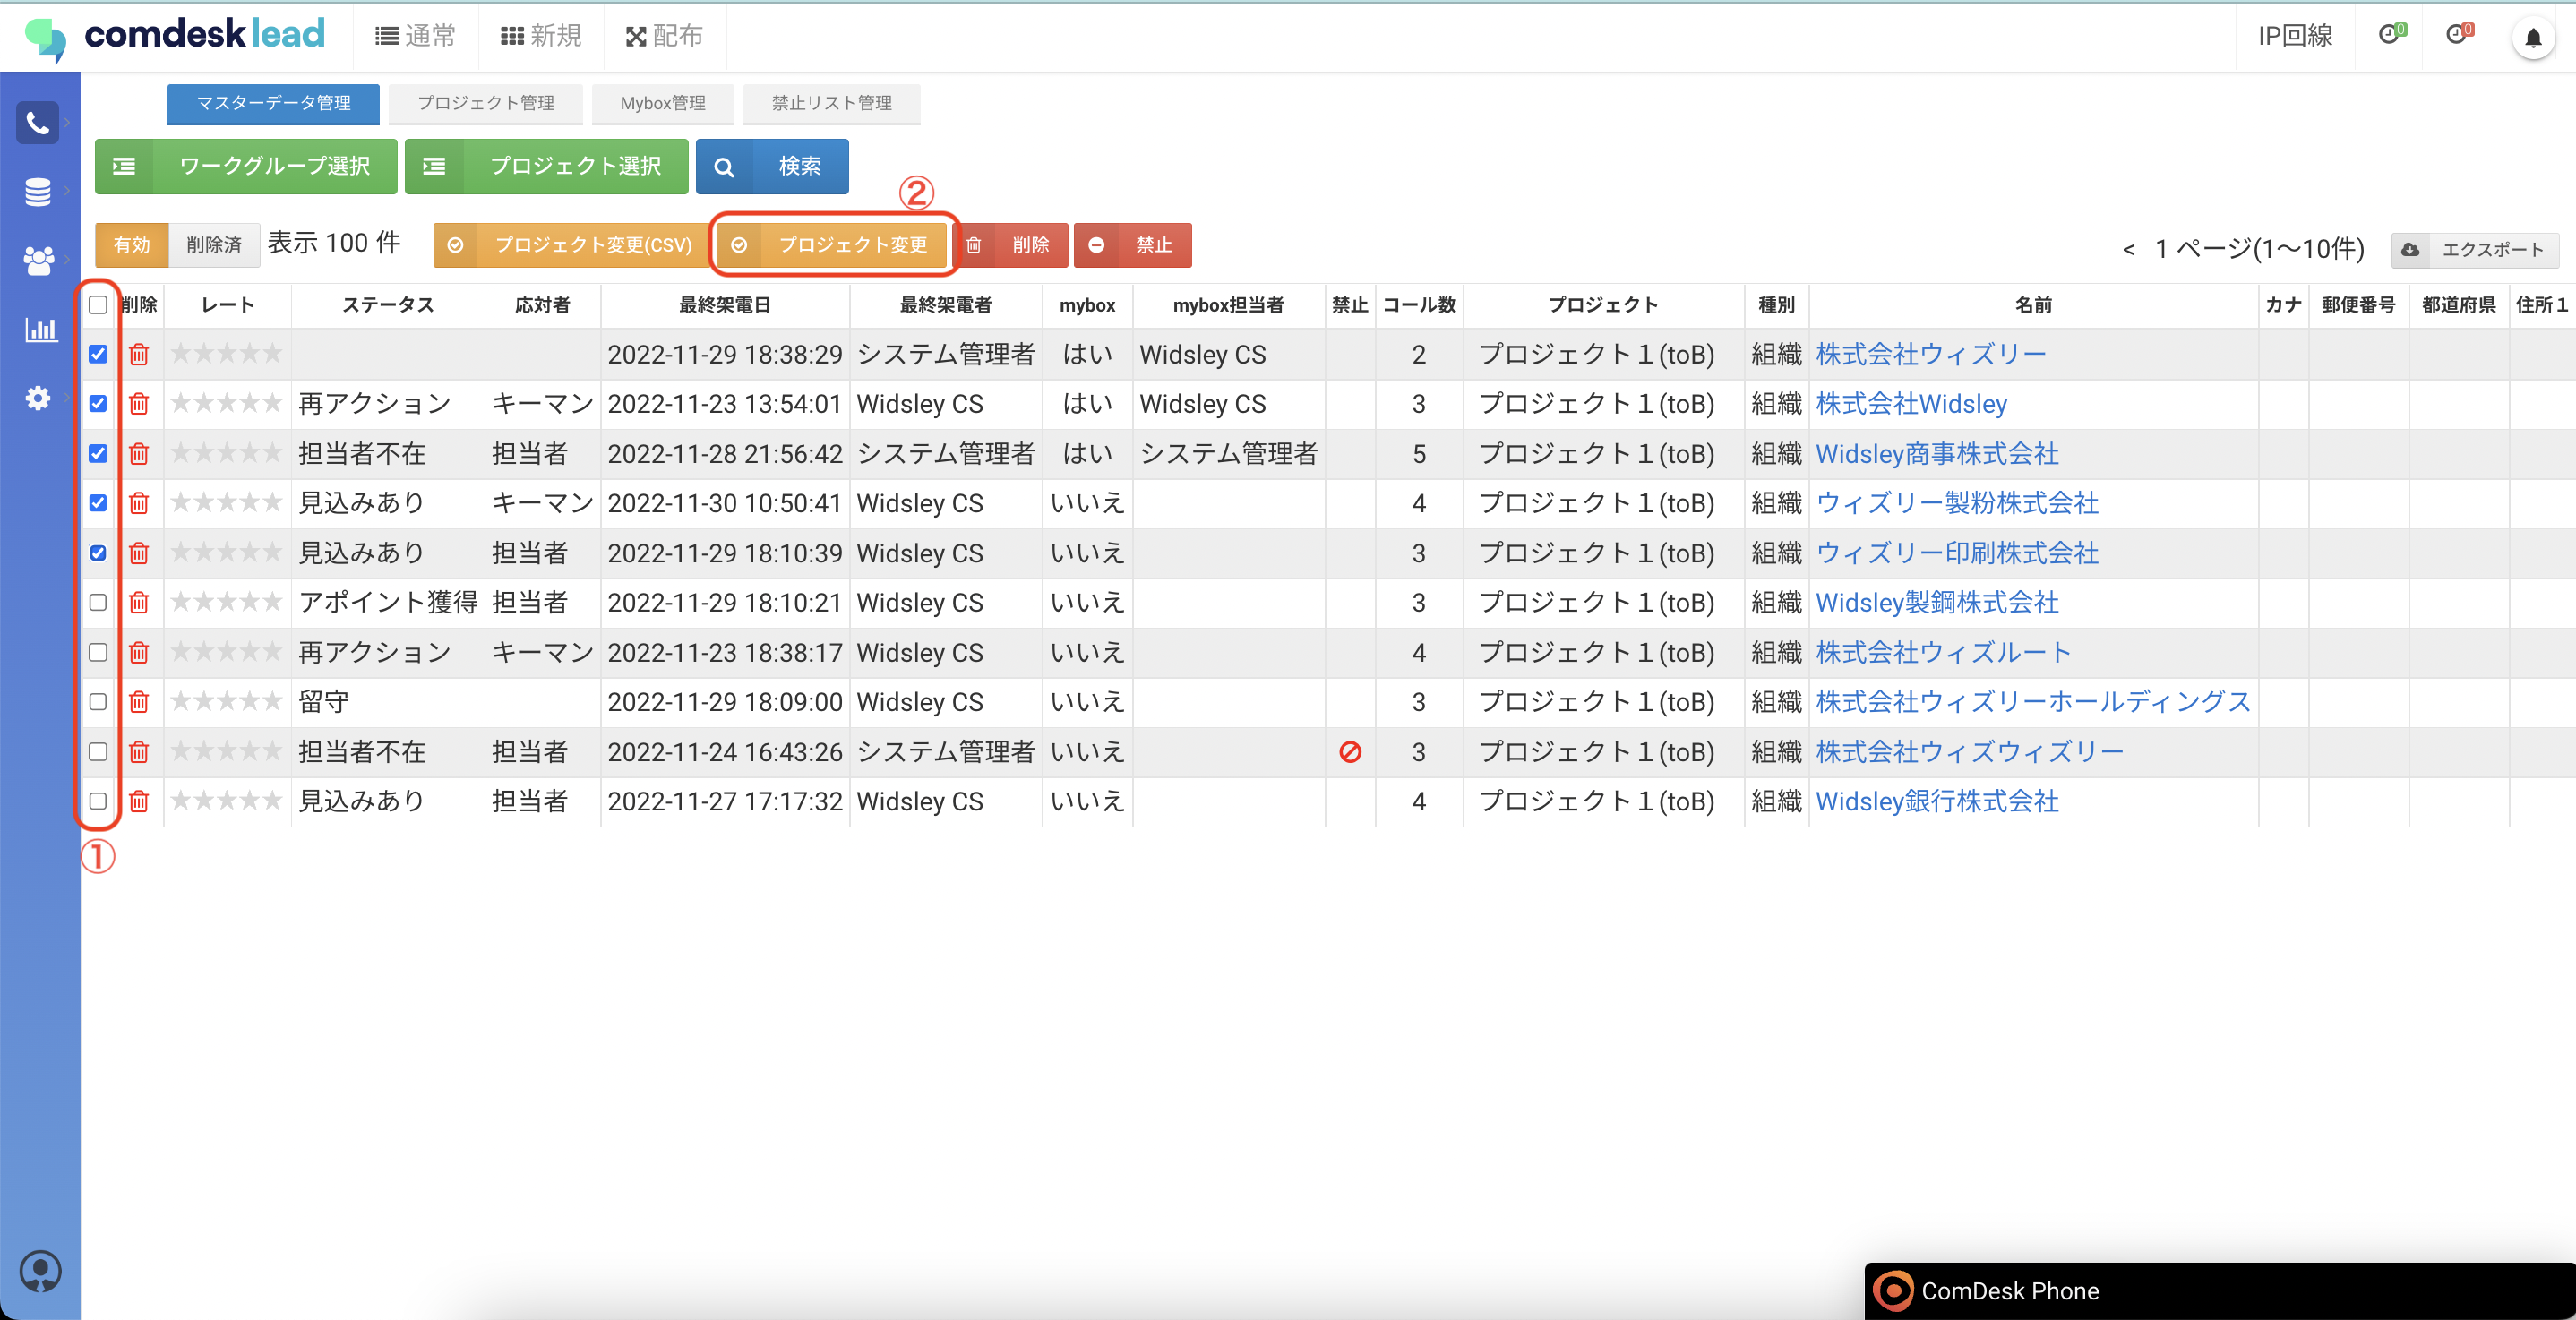Open the bar chart reports sidebar icon
Image resolution: width=2576 pixels, height=1320 pixels.
tap(40, 329)
